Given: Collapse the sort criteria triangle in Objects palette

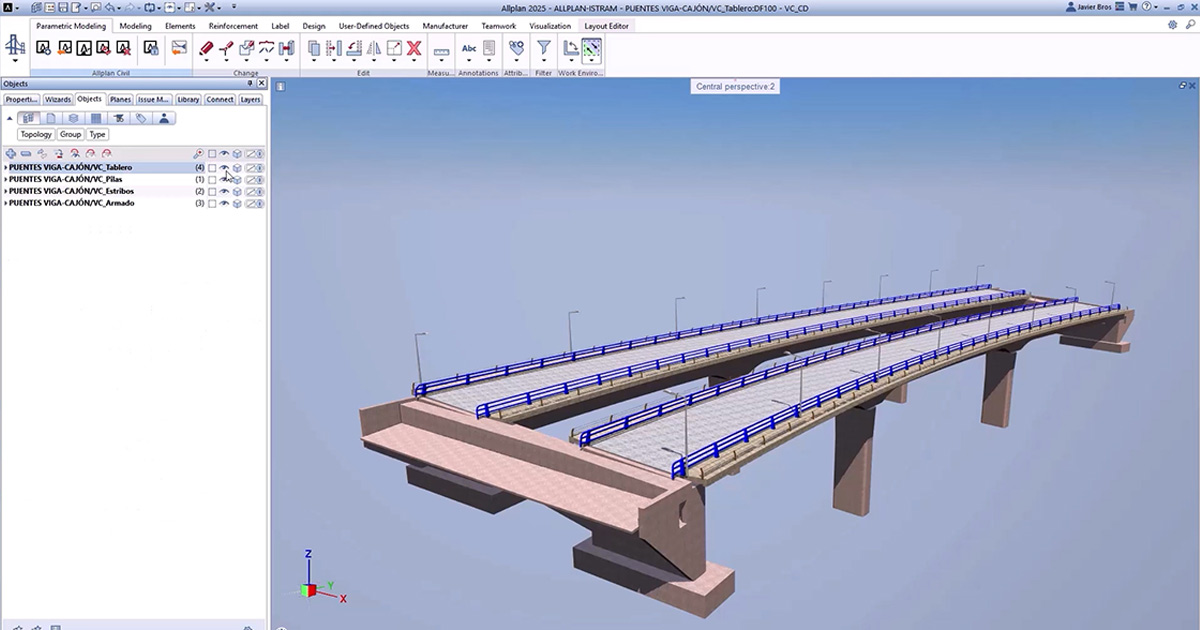Looking at the screenshot, I should pyautogui.click(x=9, y=118).
